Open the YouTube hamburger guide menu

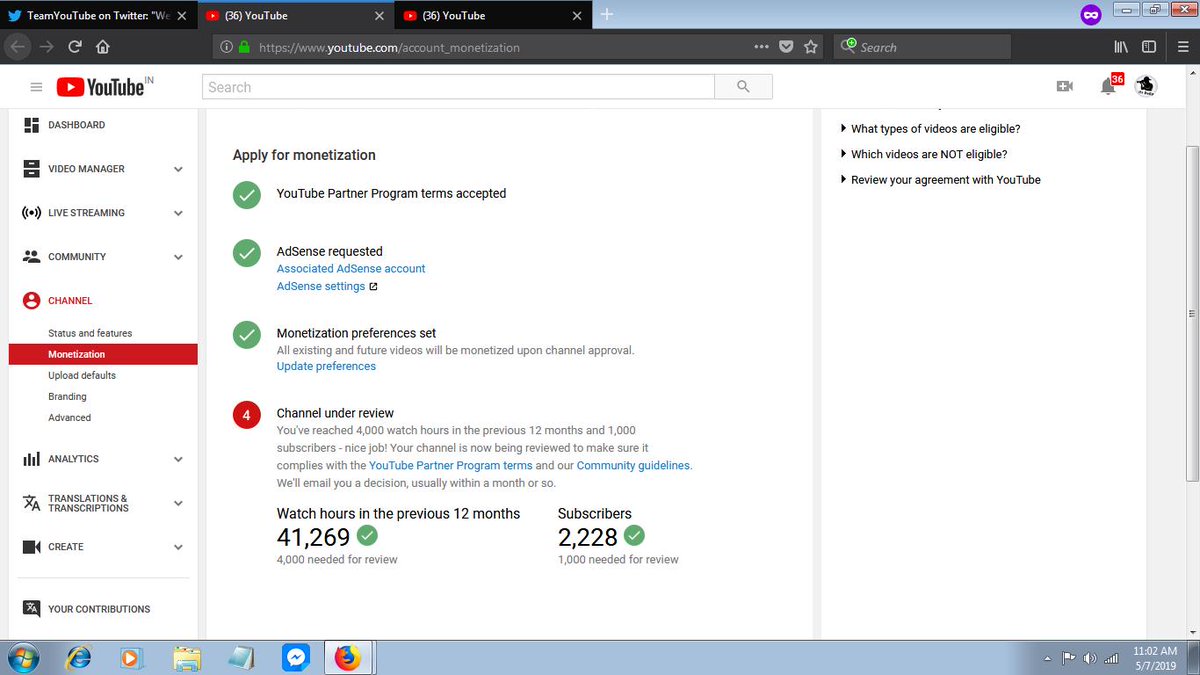pyautogui.click(x=36, y=88)
